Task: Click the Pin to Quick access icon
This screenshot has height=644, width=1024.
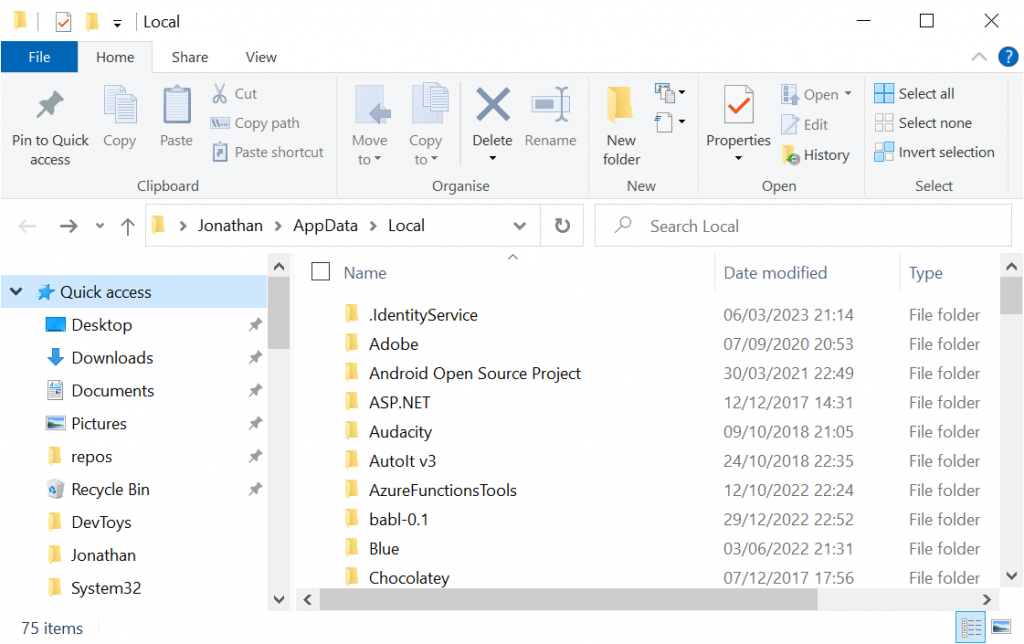Action: click(50, 106)
